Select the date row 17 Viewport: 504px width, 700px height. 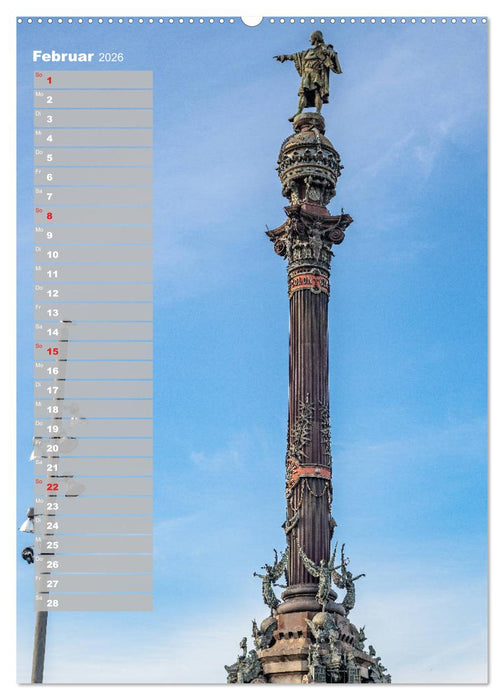[93, 390]
